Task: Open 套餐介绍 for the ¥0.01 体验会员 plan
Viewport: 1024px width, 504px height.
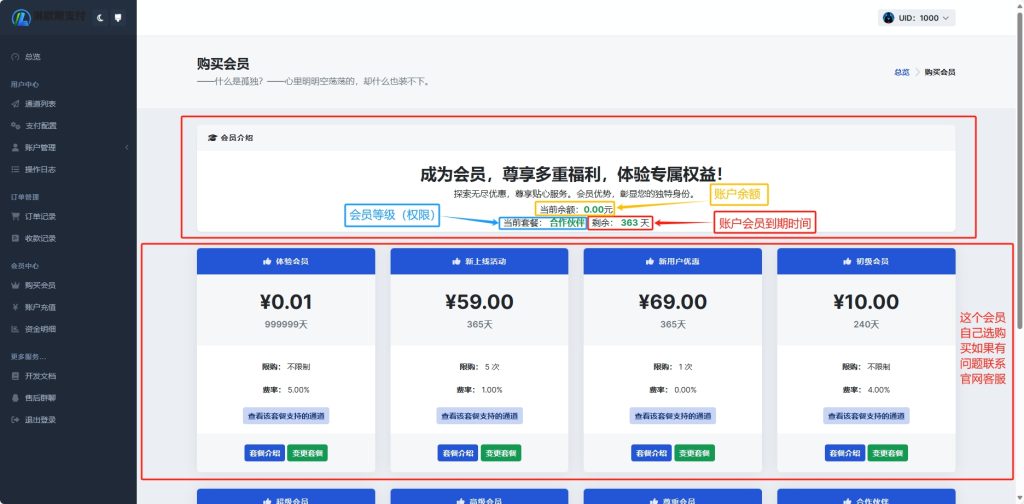Action: pos(264,453)
